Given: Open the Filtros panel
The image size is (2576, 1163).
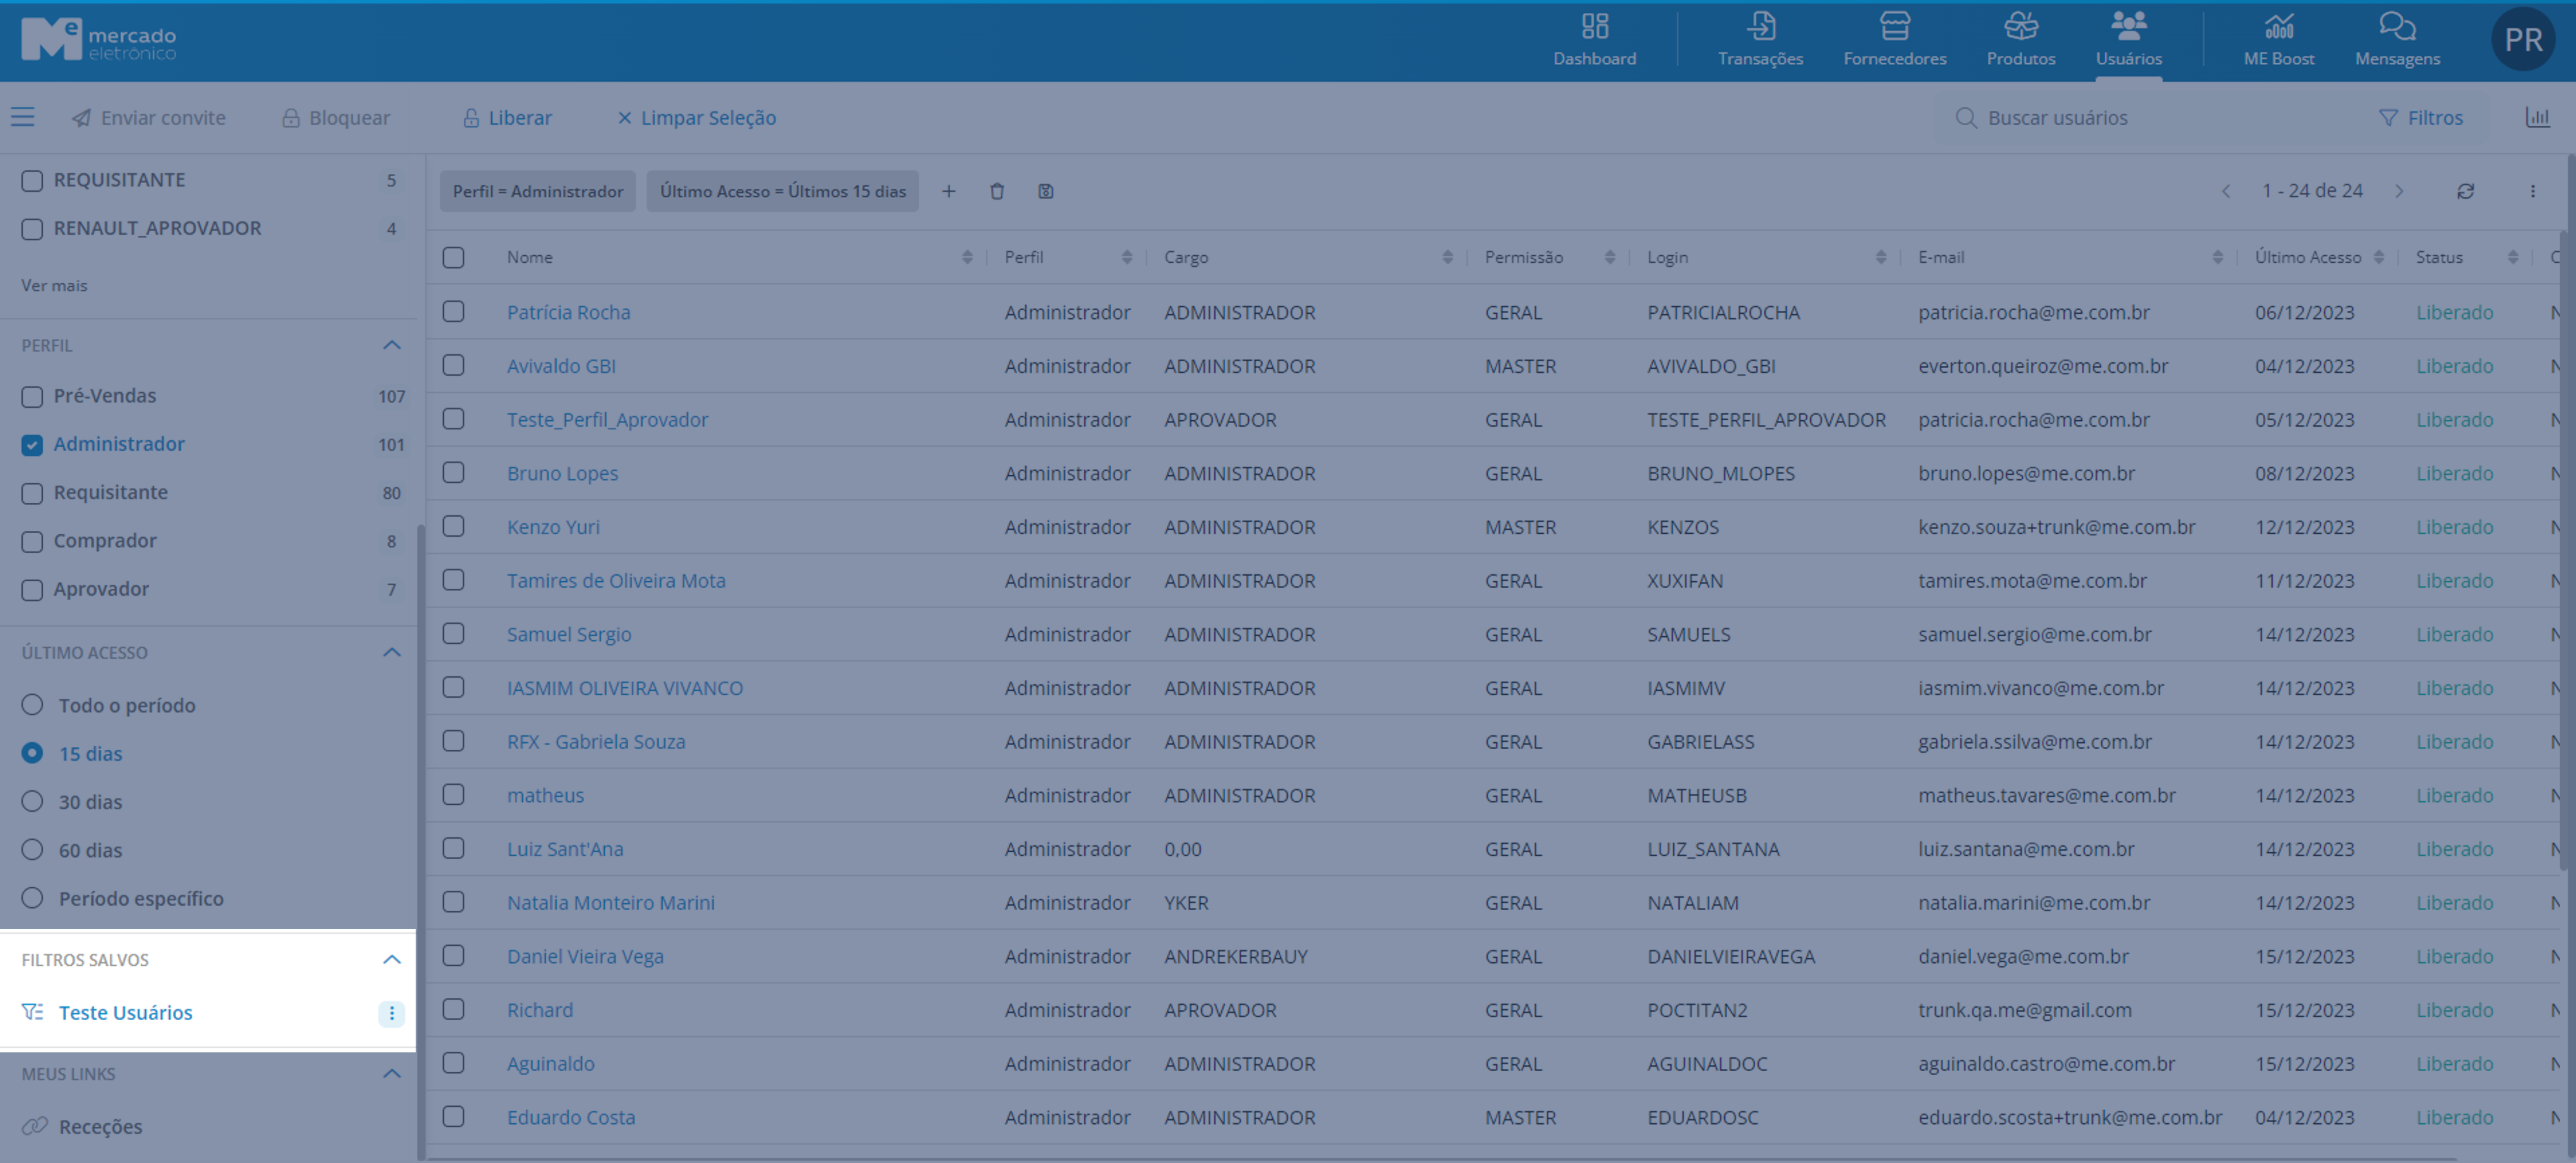Looking at the screenshot, I should click(x=2420, y=117).
